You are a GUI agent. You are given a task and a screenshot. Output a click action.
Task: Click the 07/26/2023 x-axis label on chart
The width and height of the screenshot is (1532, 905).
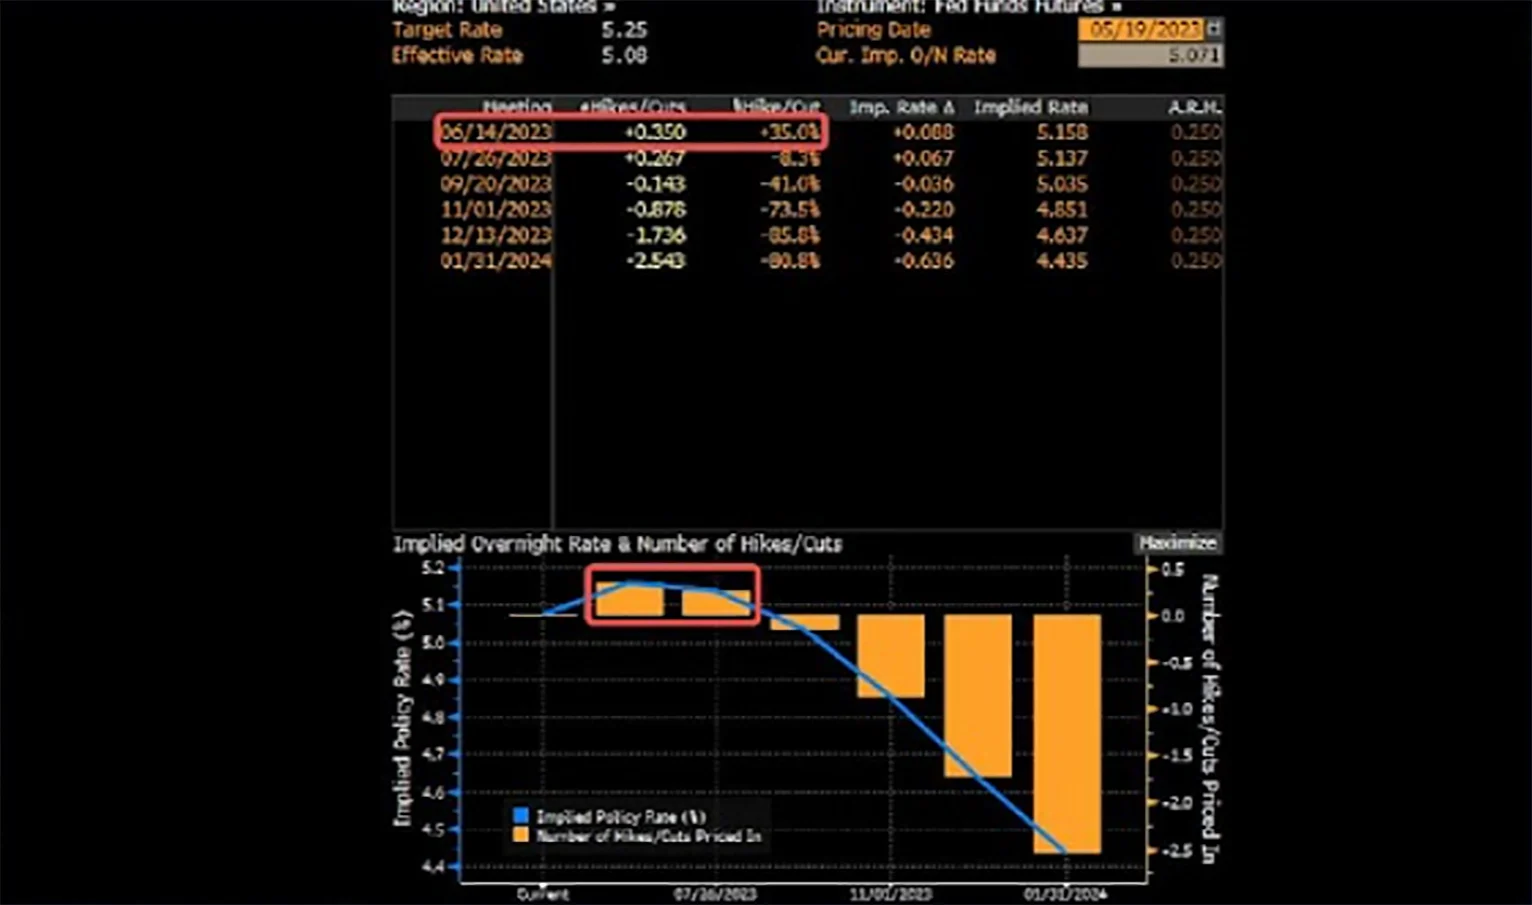click(715, 893)
